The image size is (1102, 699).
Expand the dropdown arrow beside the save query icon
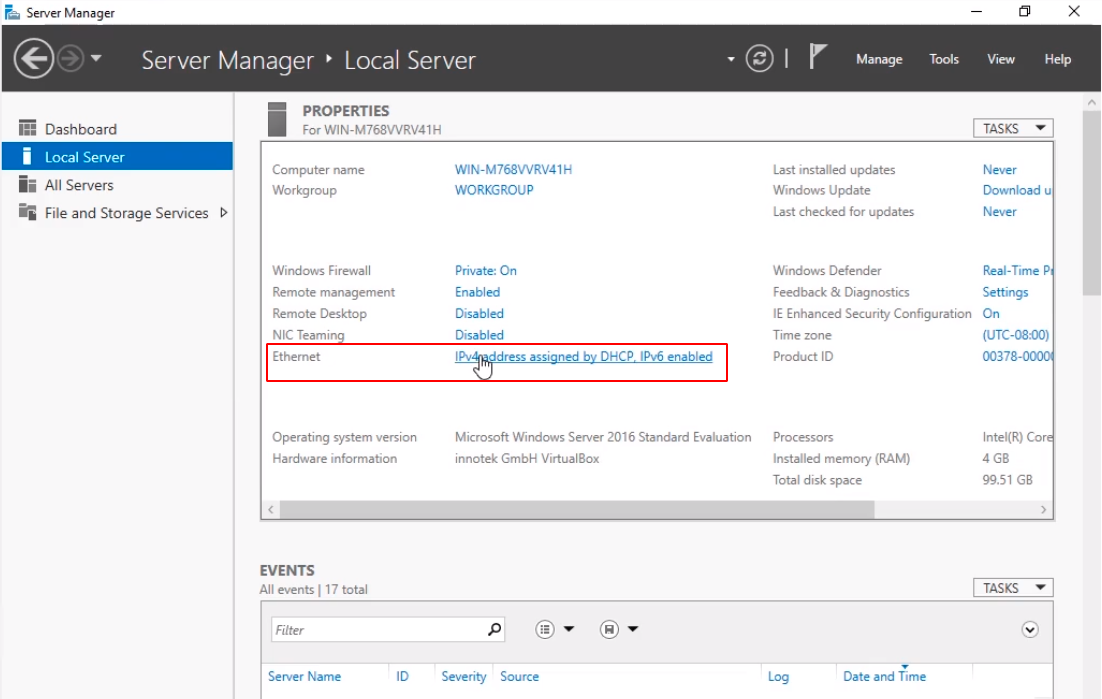(x=633, y=629)
